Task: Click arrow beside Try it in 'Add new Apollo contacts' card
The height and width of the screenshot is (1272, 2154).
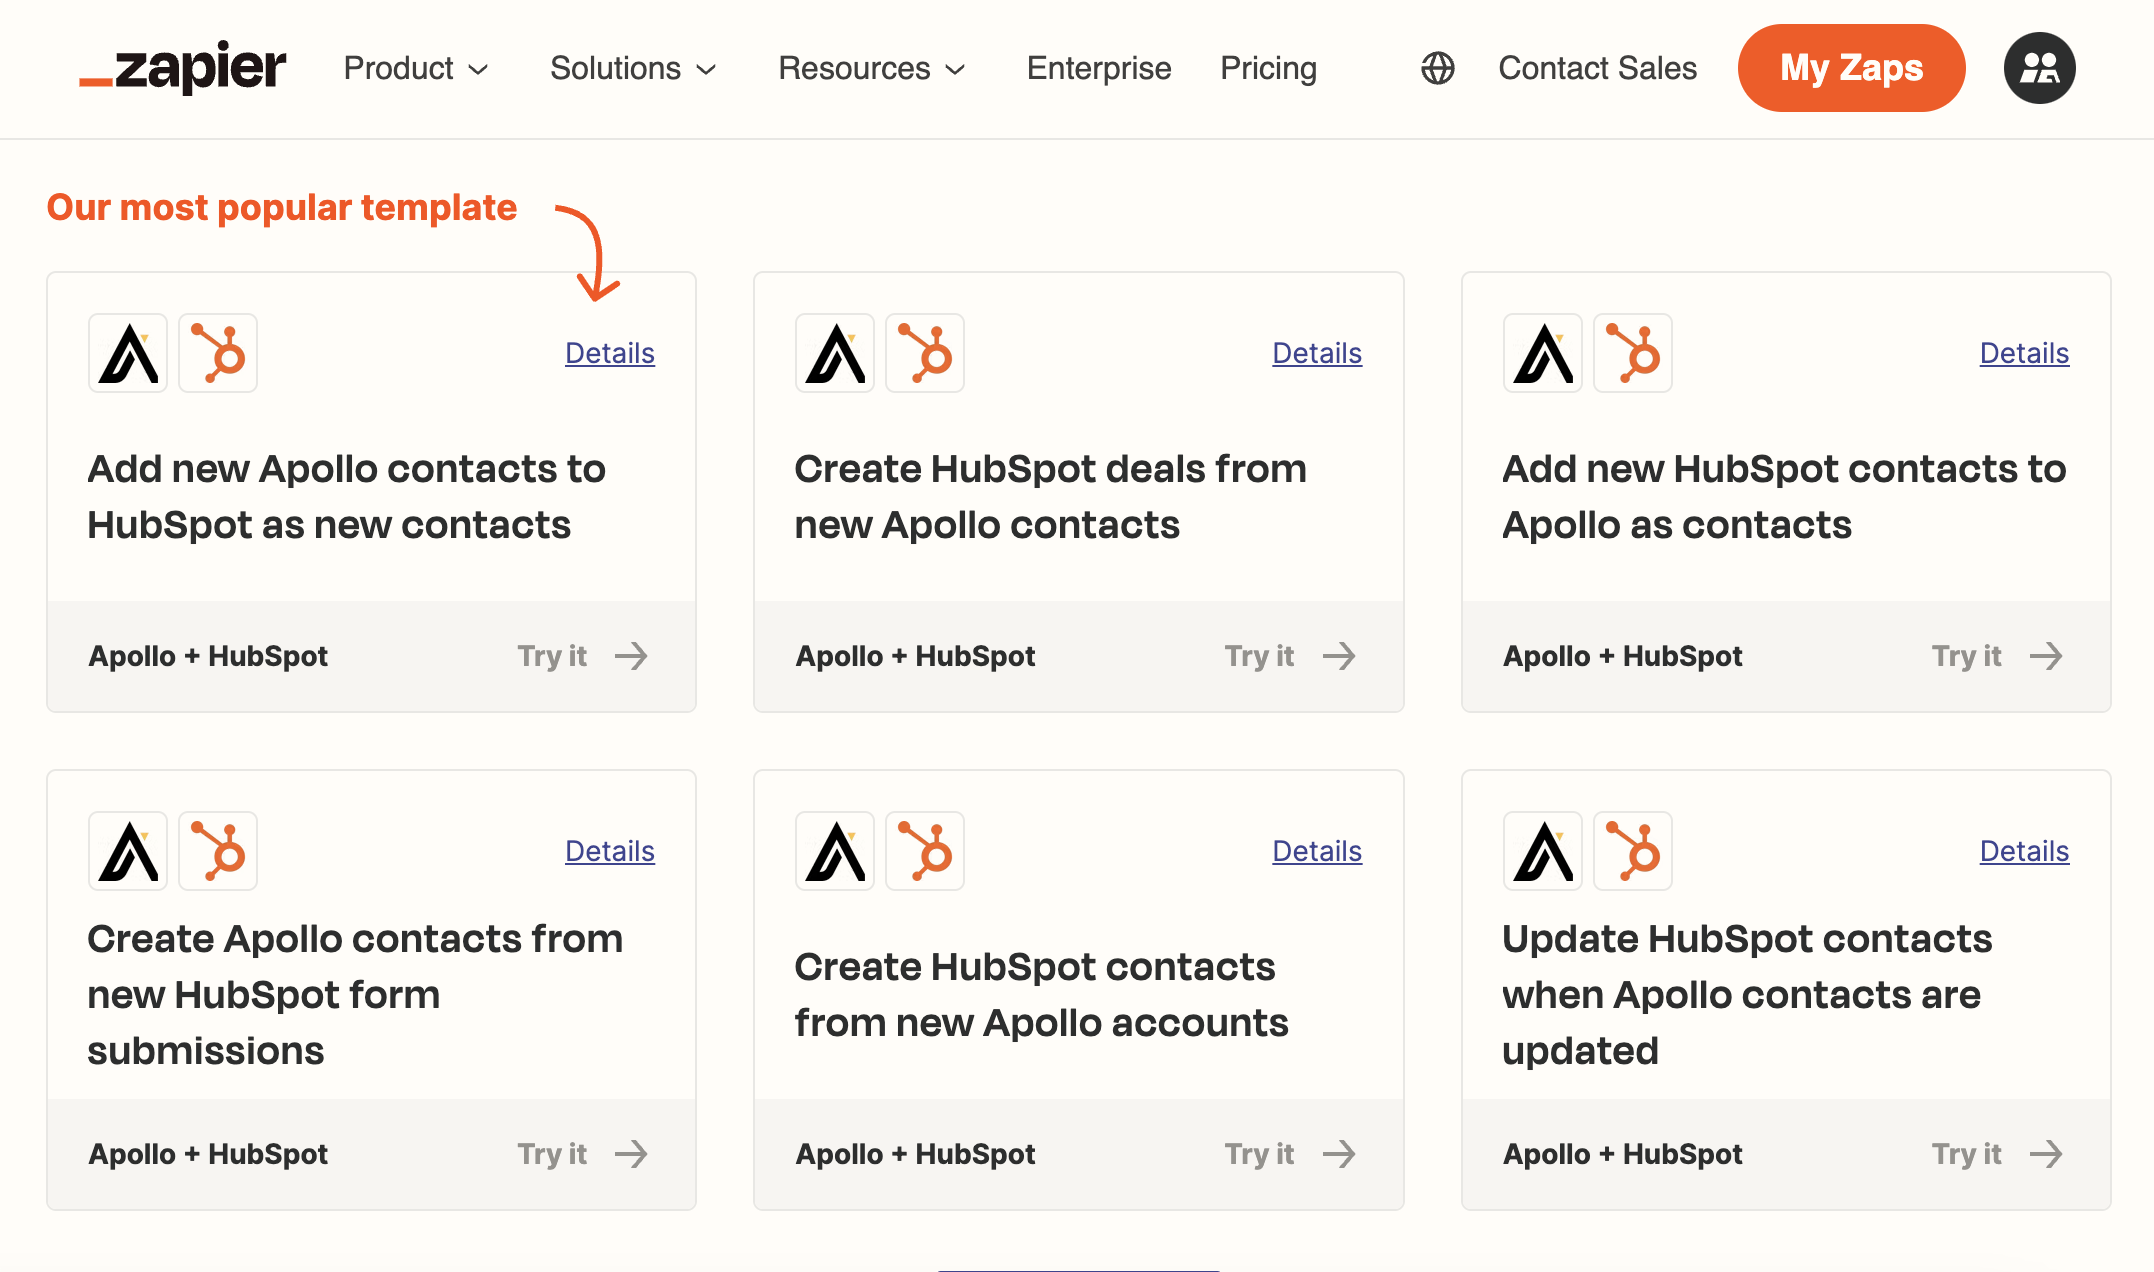Action: coord(632,656)
